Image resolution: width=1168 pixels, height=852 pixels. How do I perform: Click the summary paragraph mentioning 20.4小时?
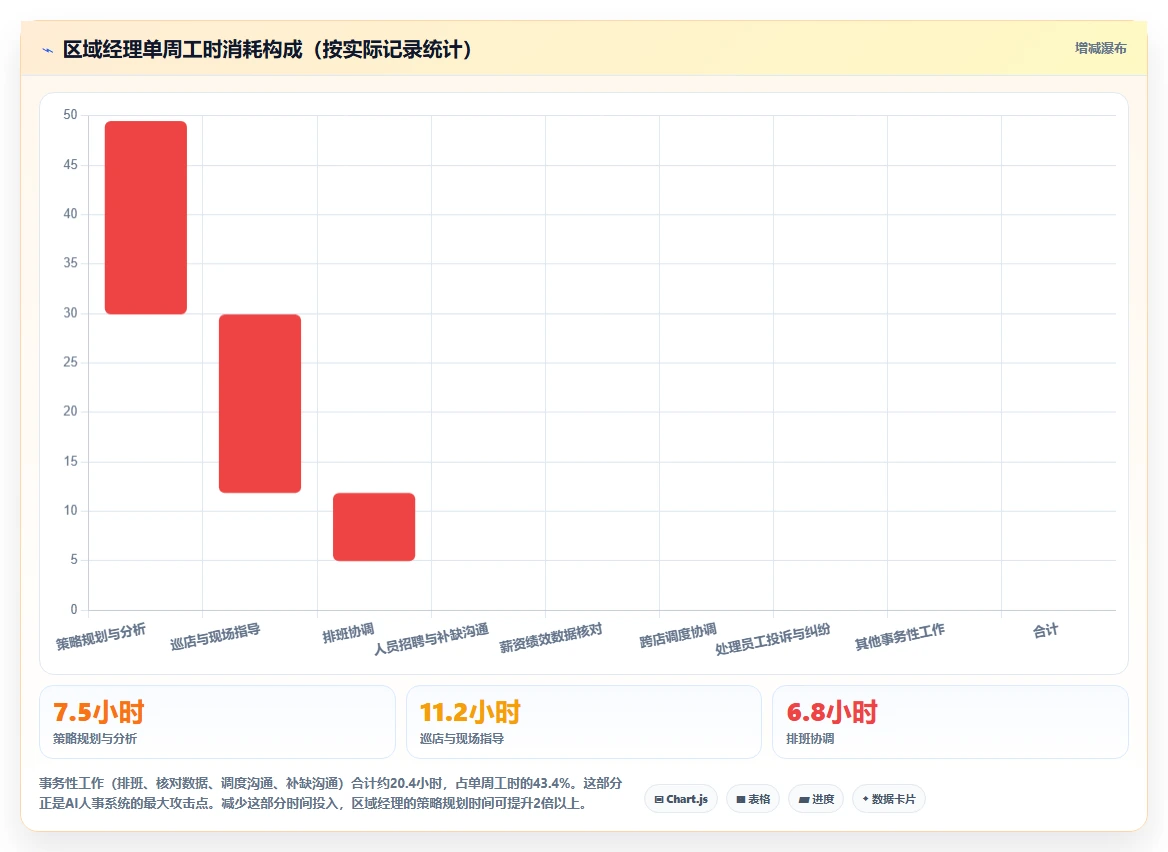(331, 793)
